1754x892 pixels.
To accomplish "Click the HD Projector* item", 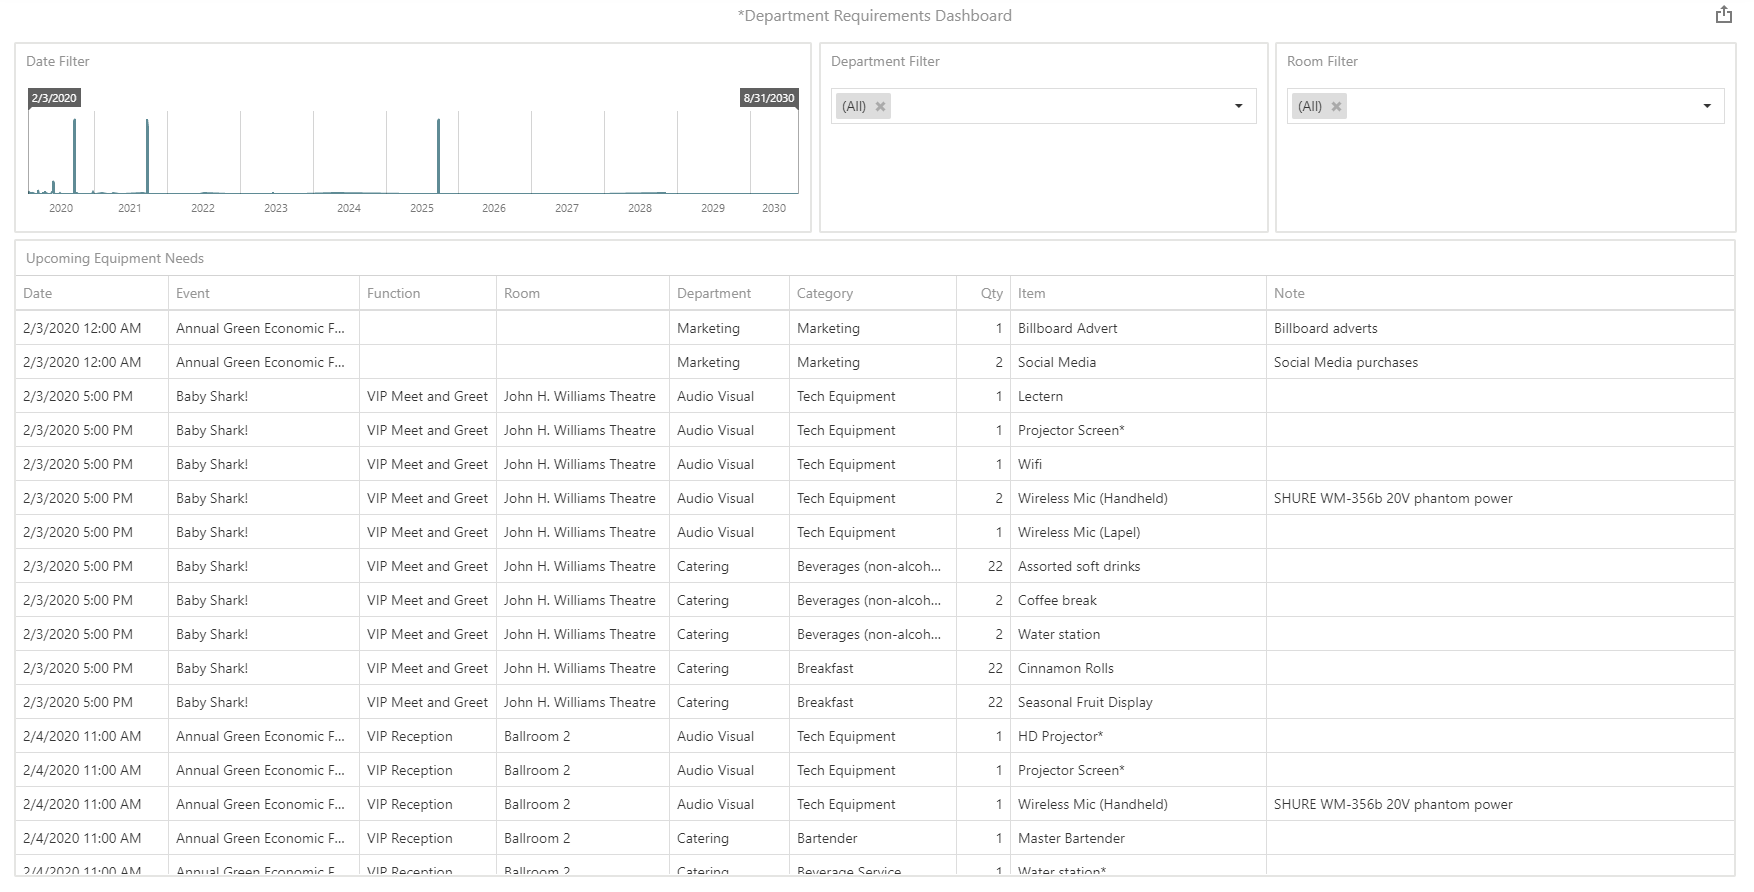I will coord(1138,736).
